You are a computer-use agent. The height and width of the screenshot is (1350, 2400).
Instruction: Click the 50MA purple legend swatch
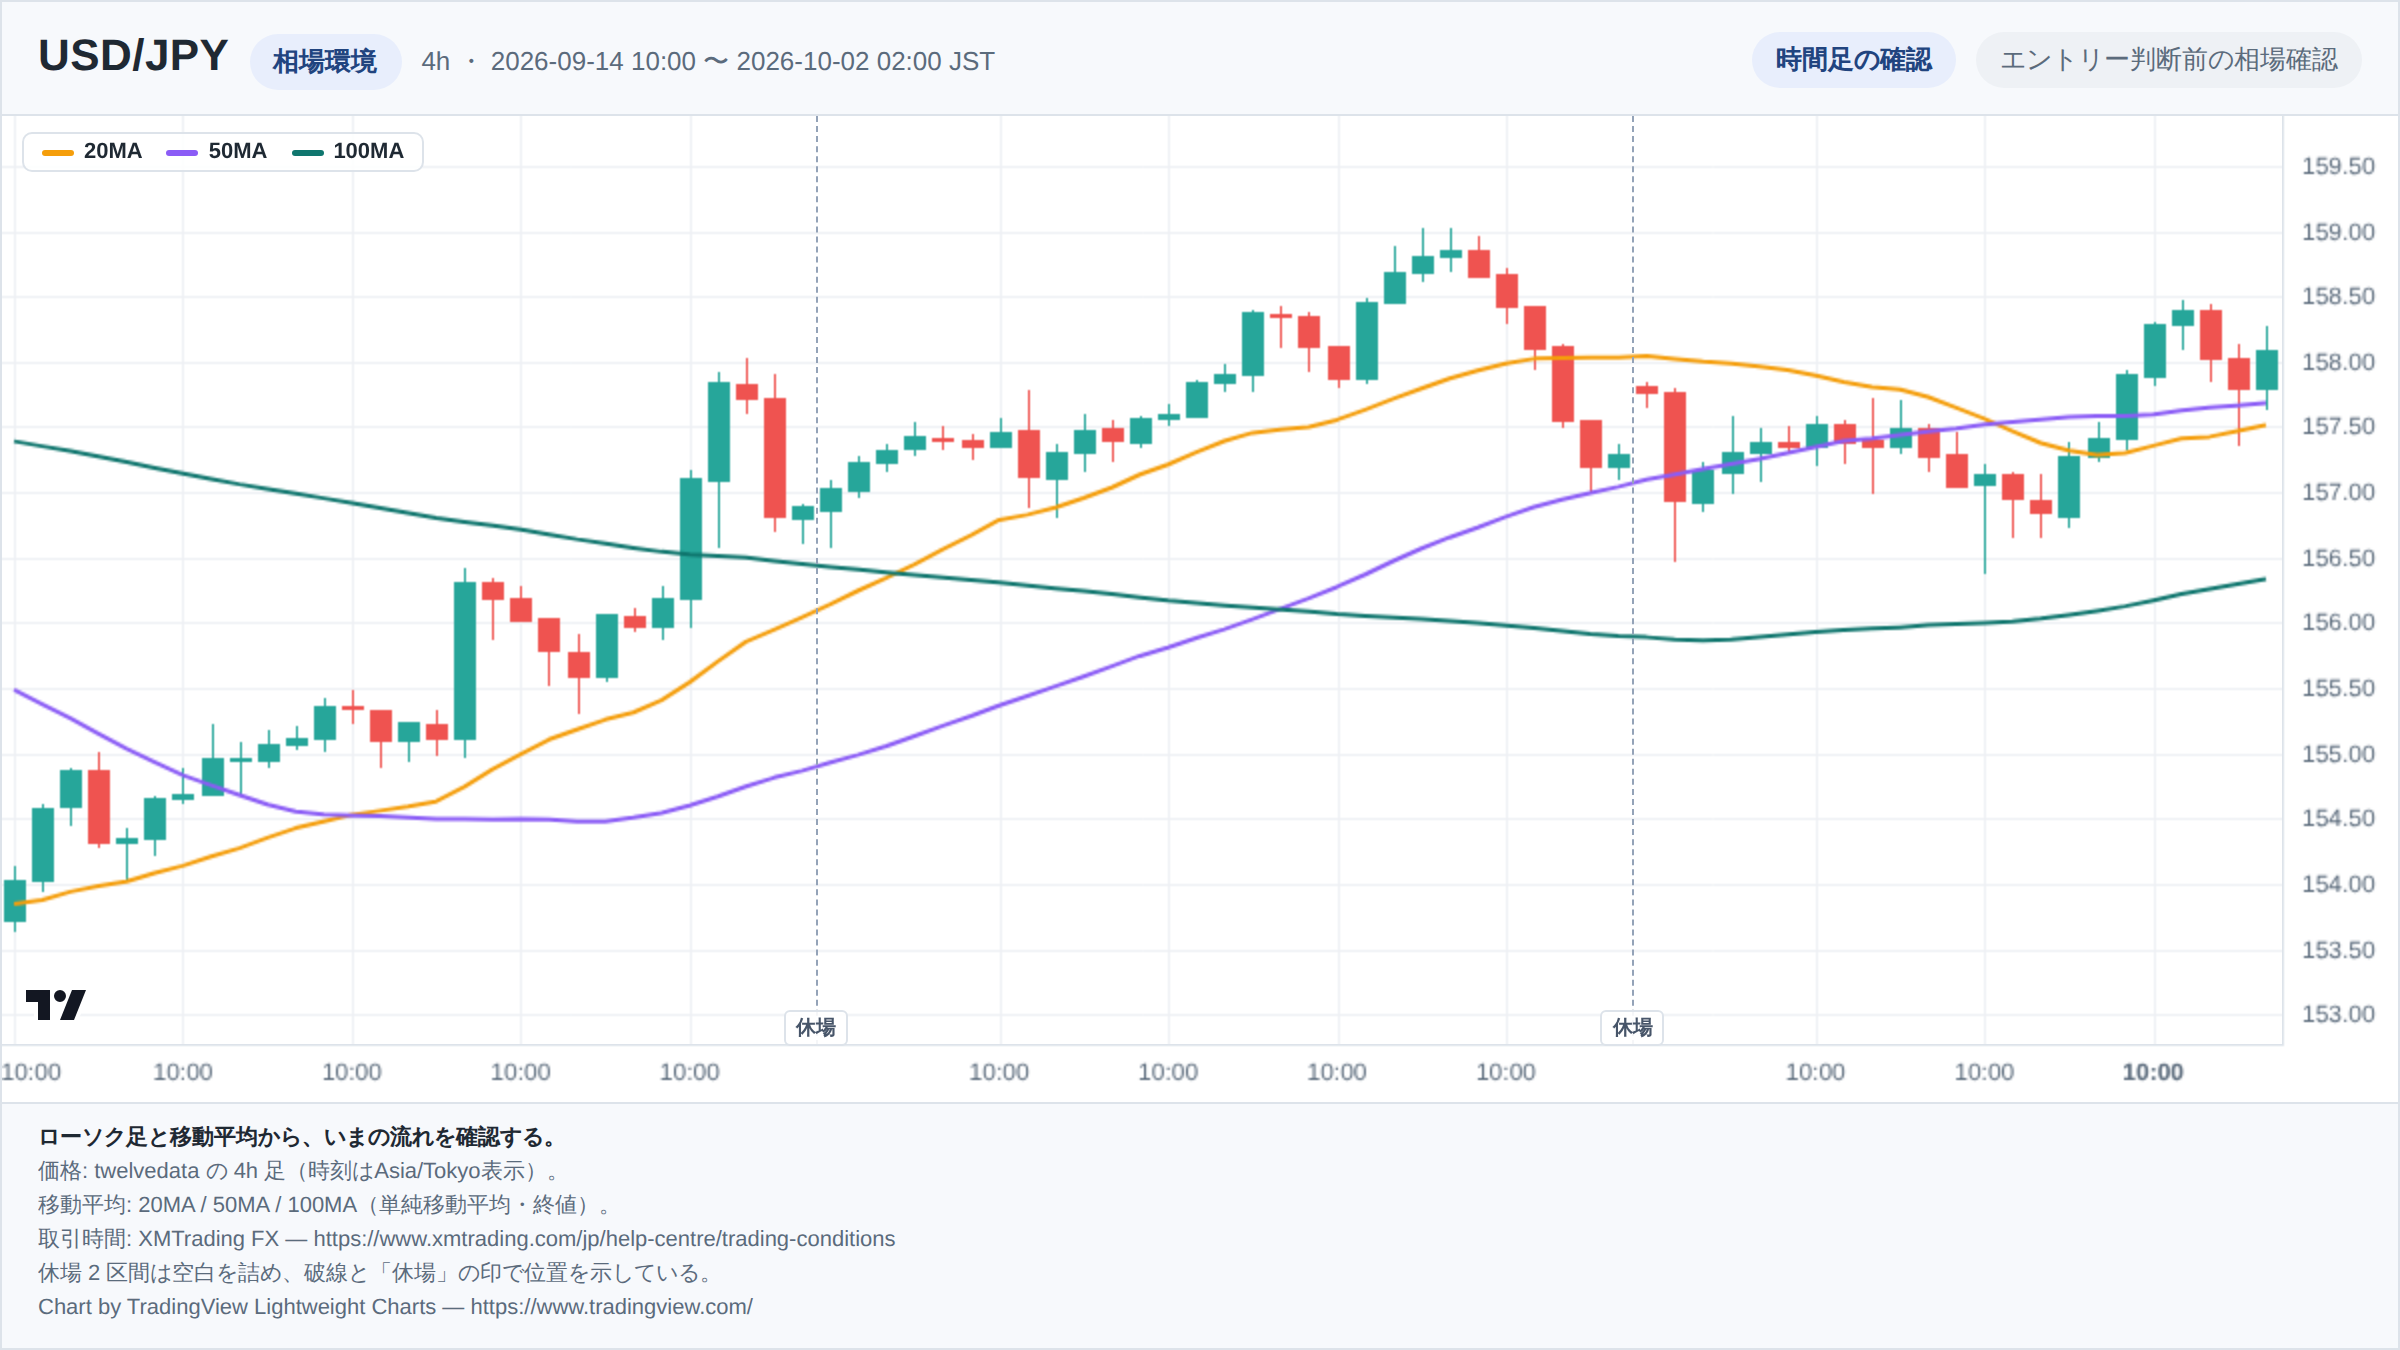(182, 152)
